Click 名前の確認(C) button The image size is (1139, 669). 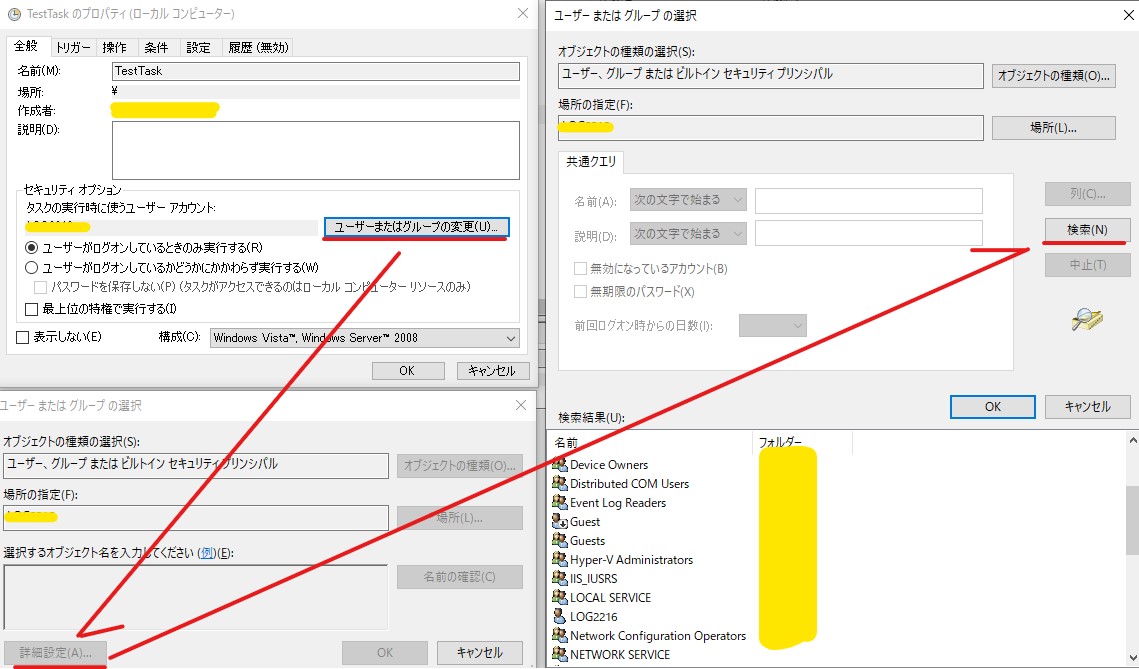pyautogui.click(x=460, y=577)
